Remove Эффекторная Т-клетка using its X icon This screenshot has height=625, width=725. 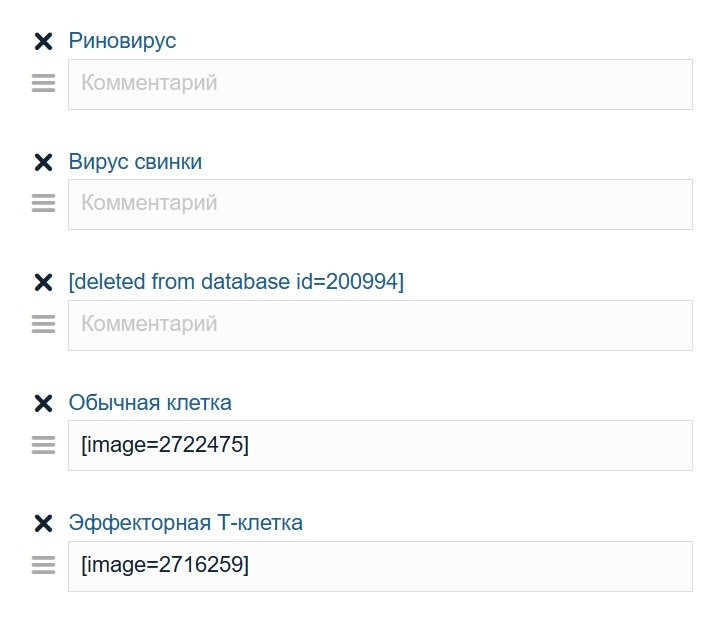pyautogui.click(x=43, y=523)
